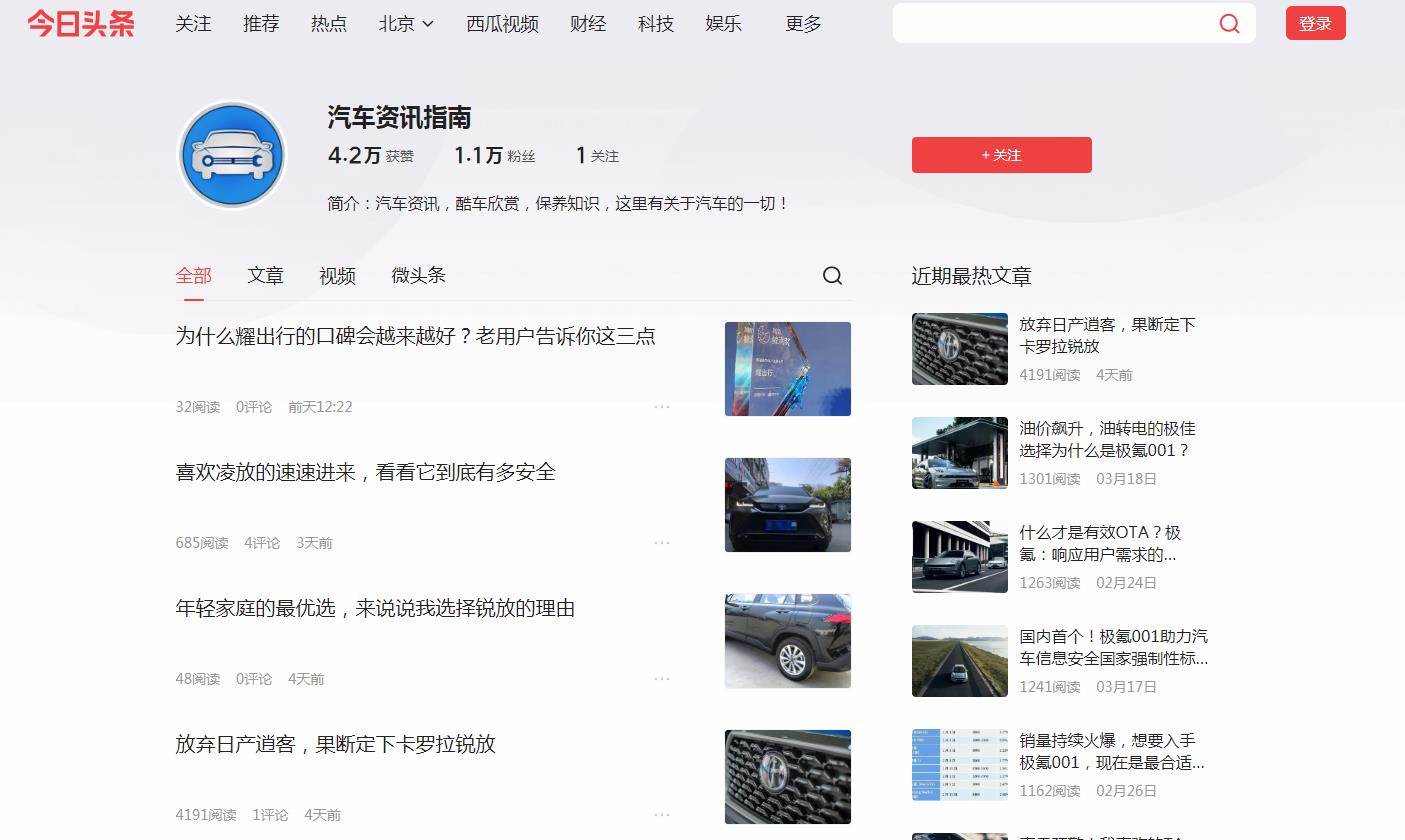Open hot article 销量持续火爆
The width and height of the screenshot is (1405, 840).
tap(1111, 751)
